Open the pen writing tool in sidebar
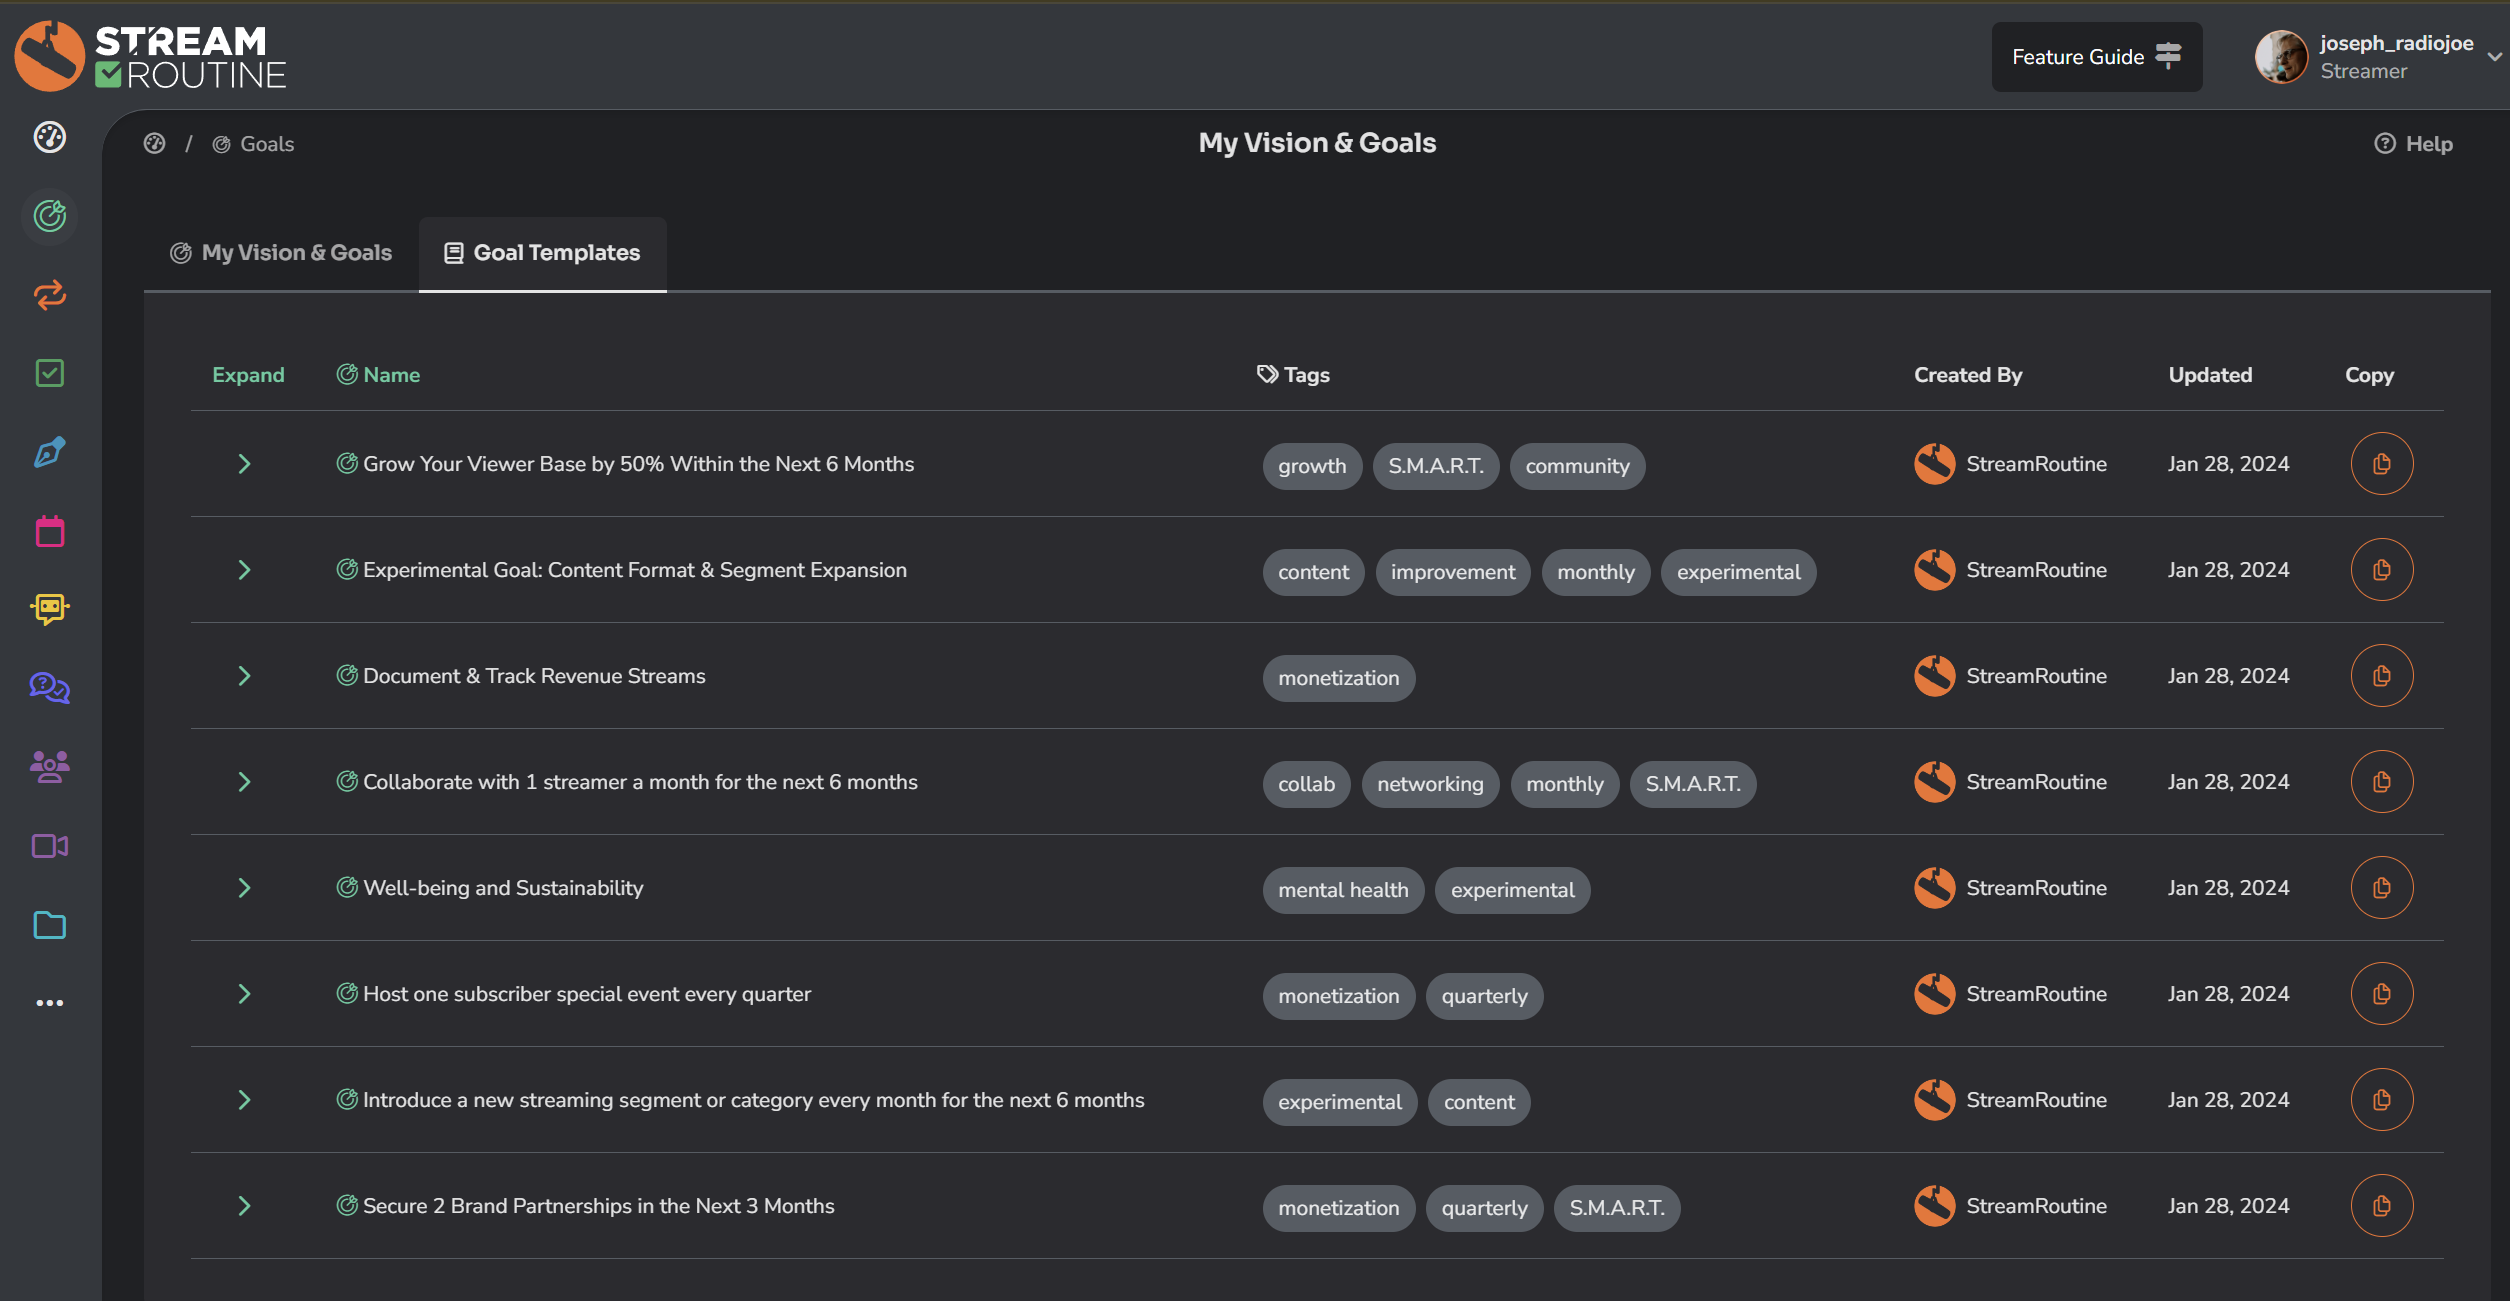 (x=49, y=452)
